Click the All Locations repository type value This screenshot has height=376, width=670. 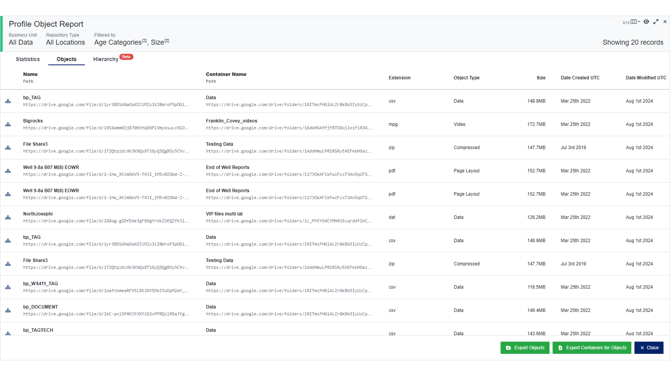[65, 42]
